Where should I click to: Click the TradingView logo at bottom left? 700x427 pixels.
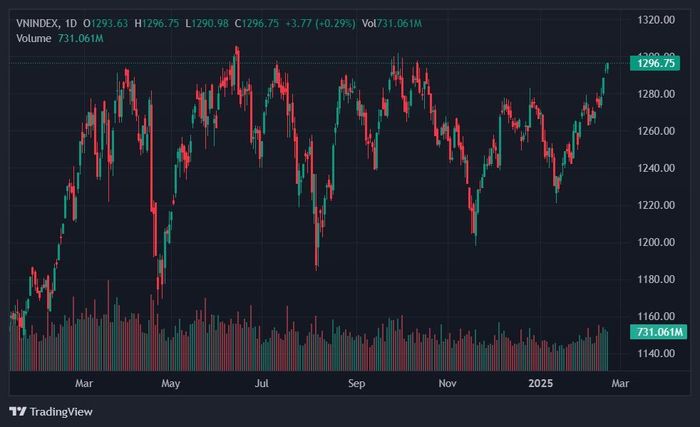point(50,411)
